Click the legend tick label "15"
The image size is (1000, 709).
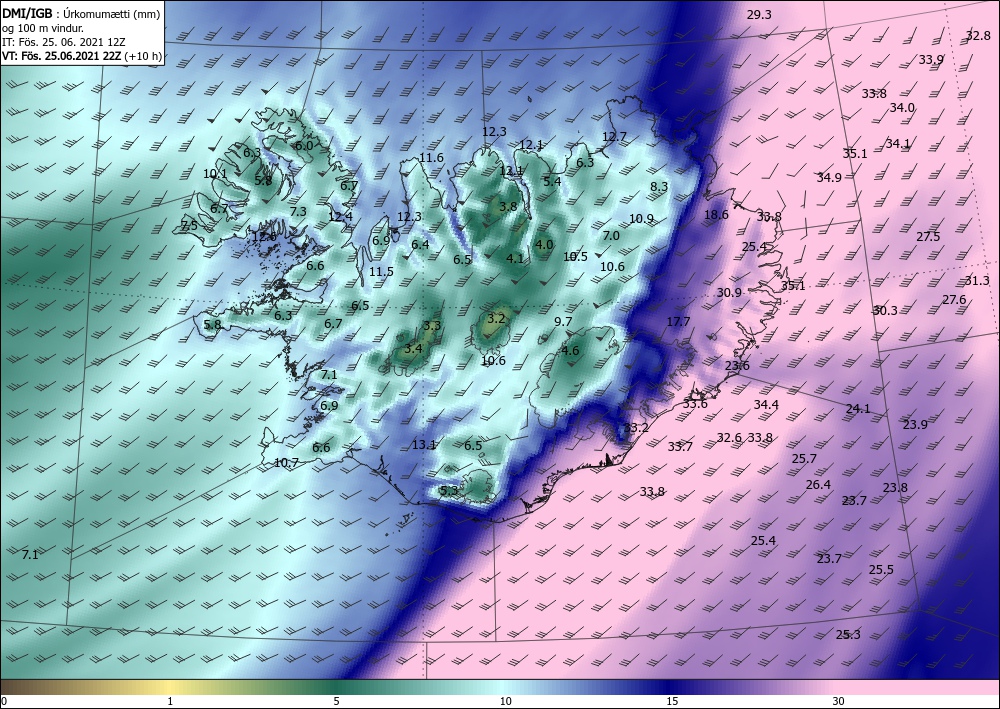click(672, 702)
